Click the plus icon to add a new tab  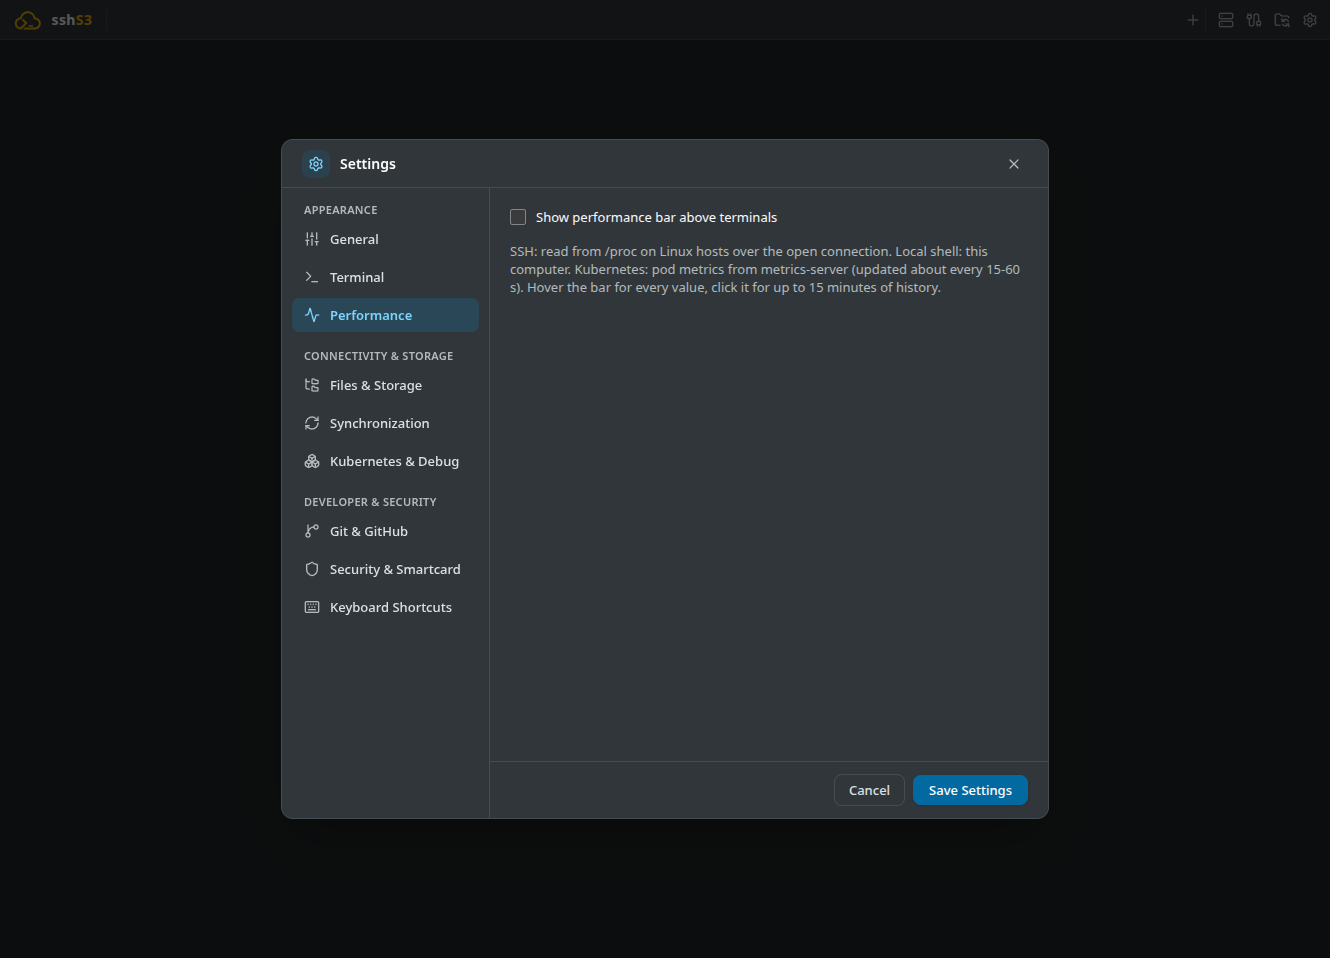[1192, 20]
